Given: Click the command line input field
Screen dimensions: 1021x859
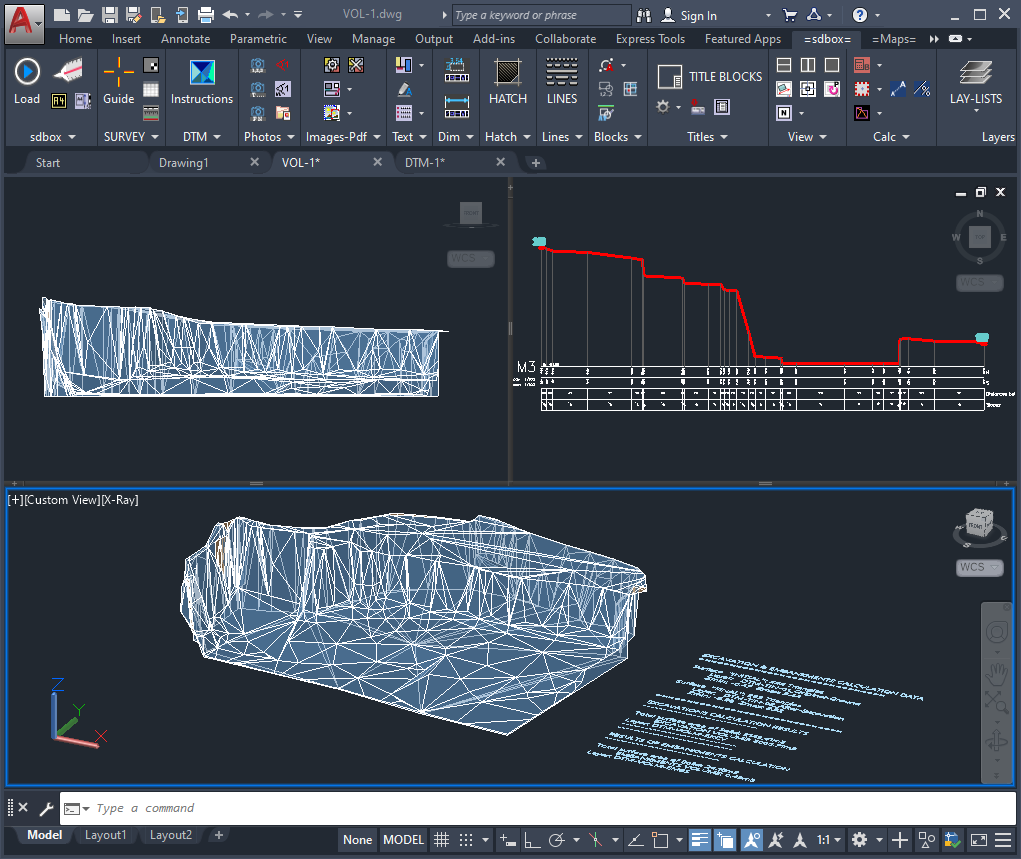Looking at the screenshot, I should click(538, 808).
